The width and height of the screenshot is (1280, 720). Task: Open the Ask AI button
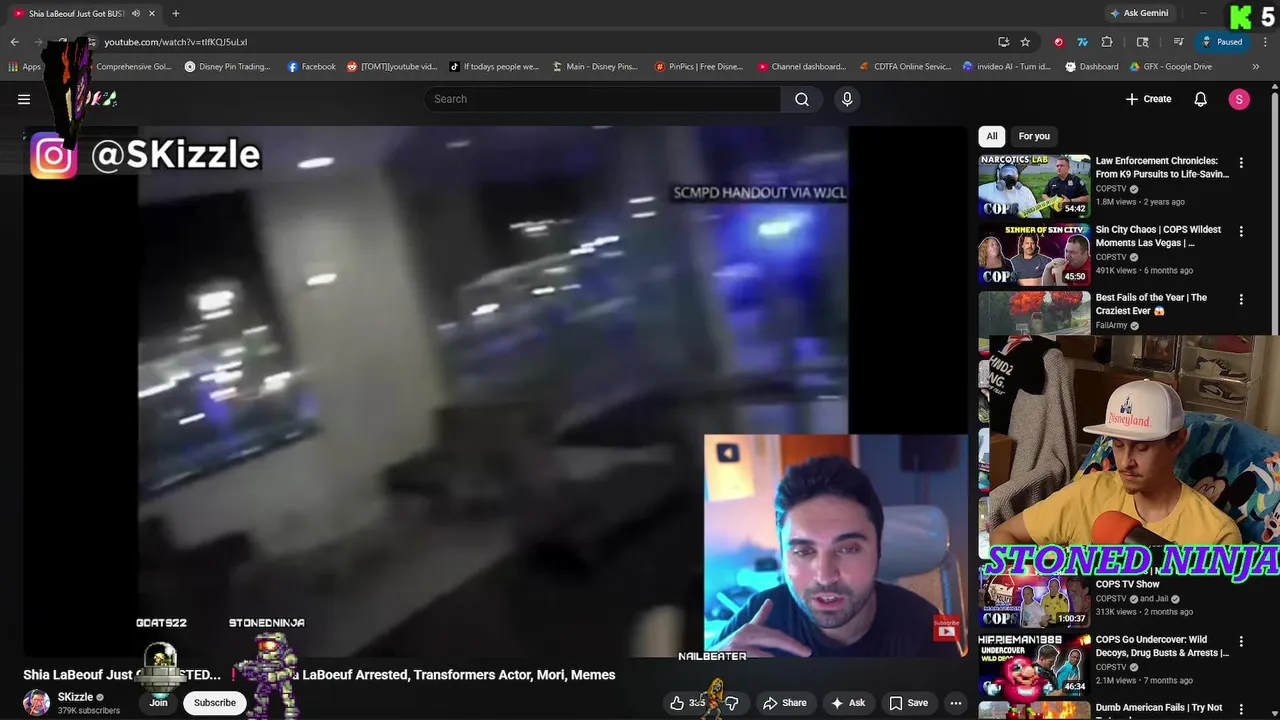847,703
